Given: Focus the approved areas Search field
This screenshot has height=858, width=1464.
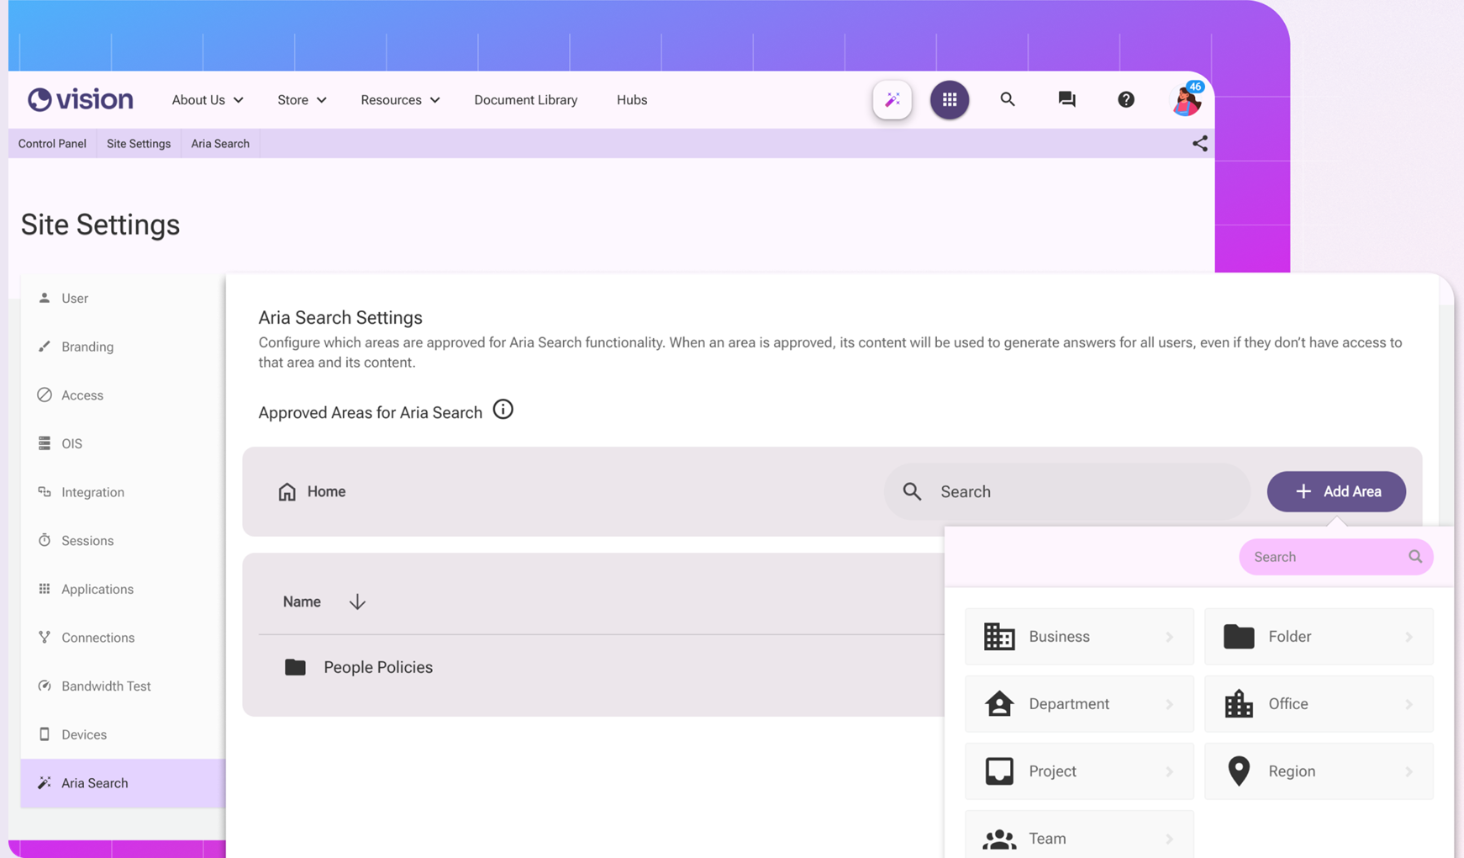Looking at the screenshot, I should [1067, 492].
